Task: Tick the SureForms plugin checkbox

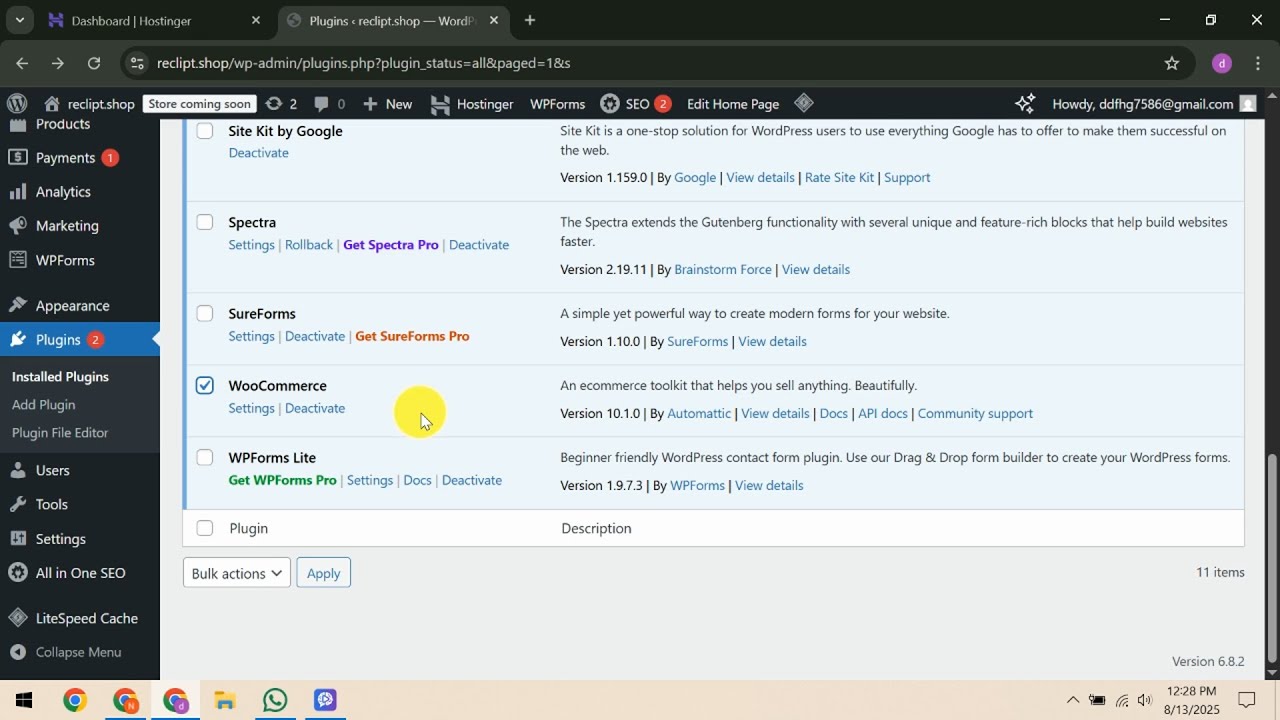Action: pyautogui.click(x=205, y=313)
